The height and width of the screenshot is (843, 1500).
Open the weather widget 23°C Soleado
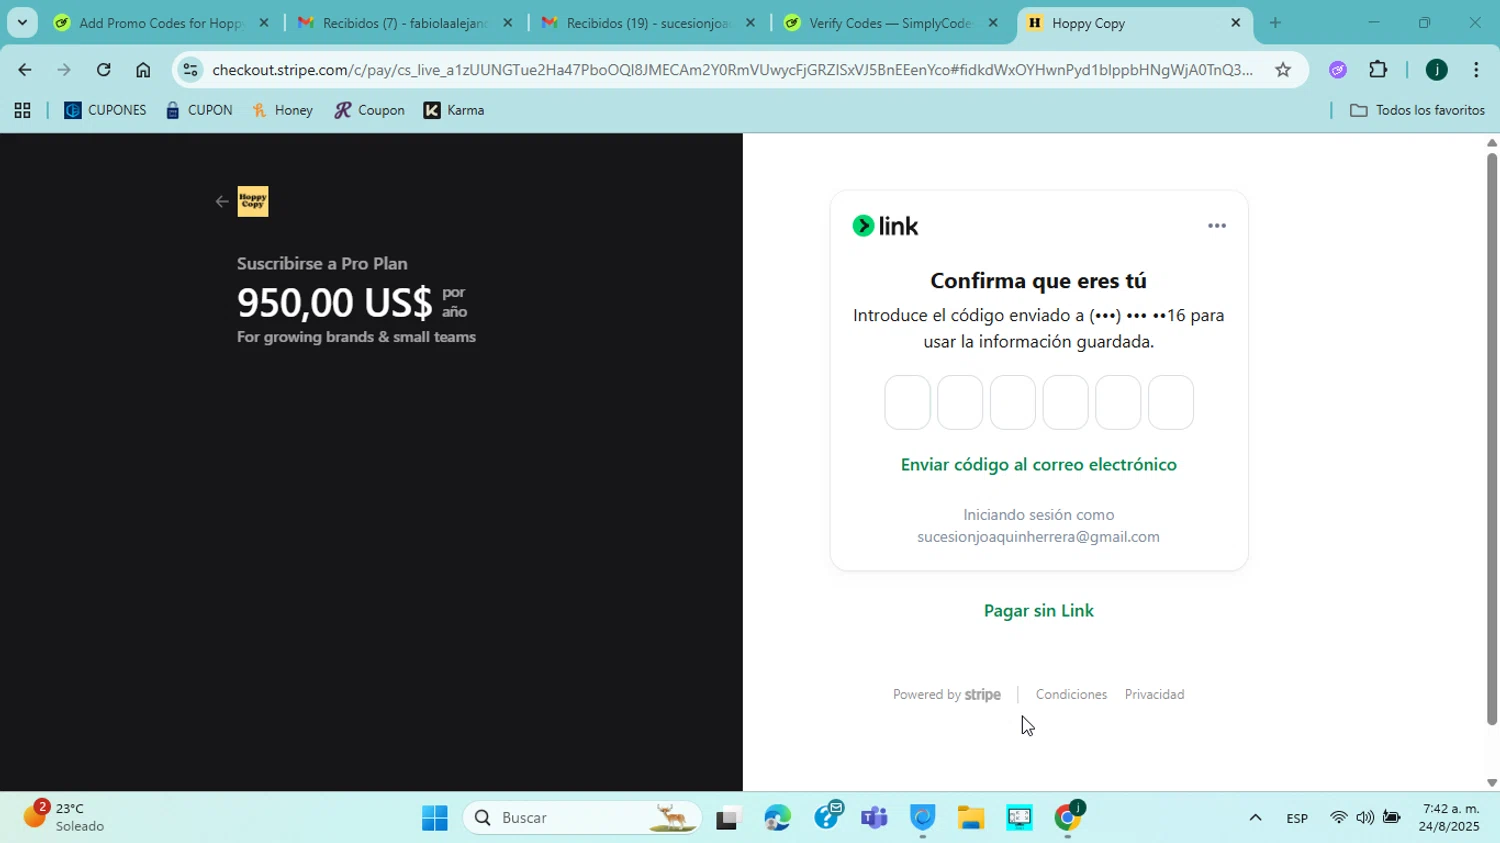click(64, 818)
